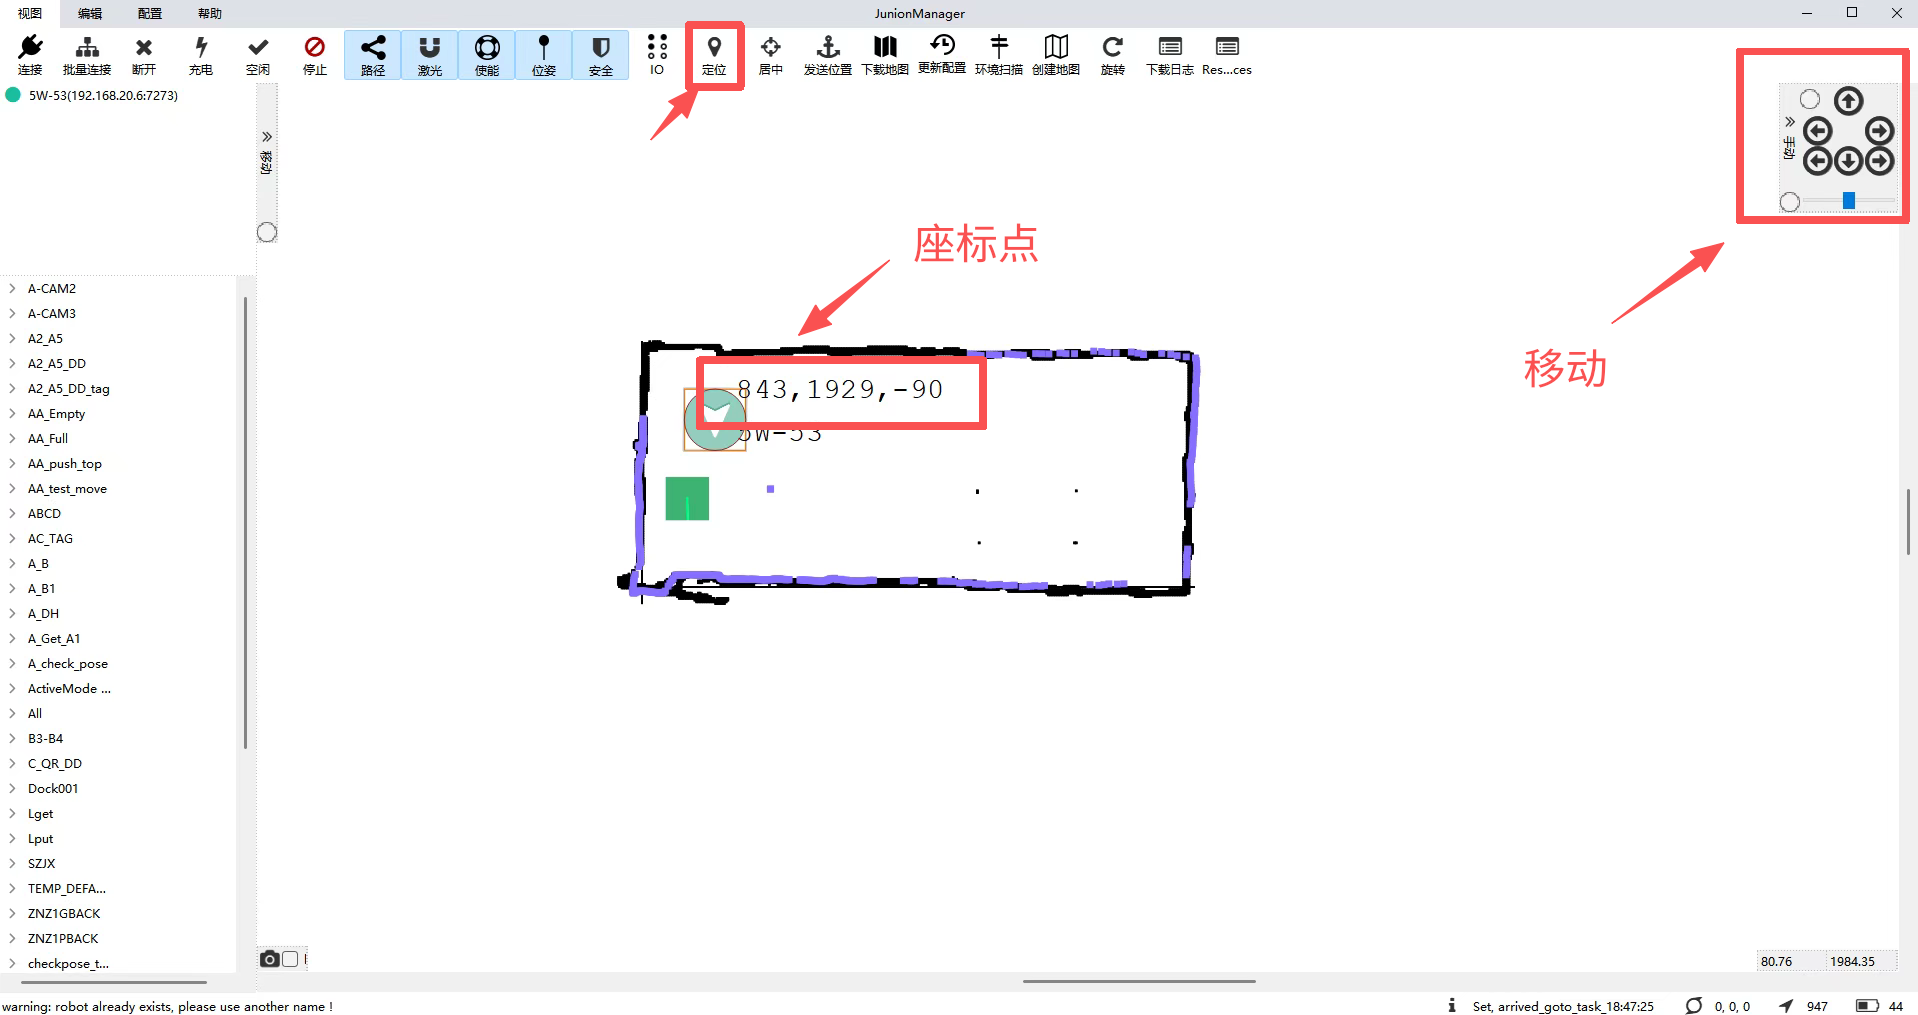This screenshot has width=1918, height=1015.
Task: Expand the Dock001 tree node
Action: coord(12,789)
